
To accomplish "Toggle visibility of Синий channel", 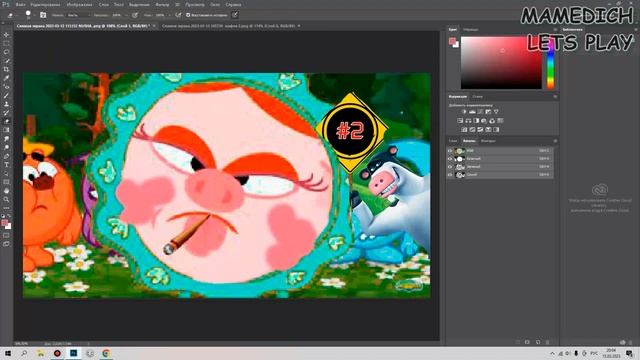I will point(450,175).
